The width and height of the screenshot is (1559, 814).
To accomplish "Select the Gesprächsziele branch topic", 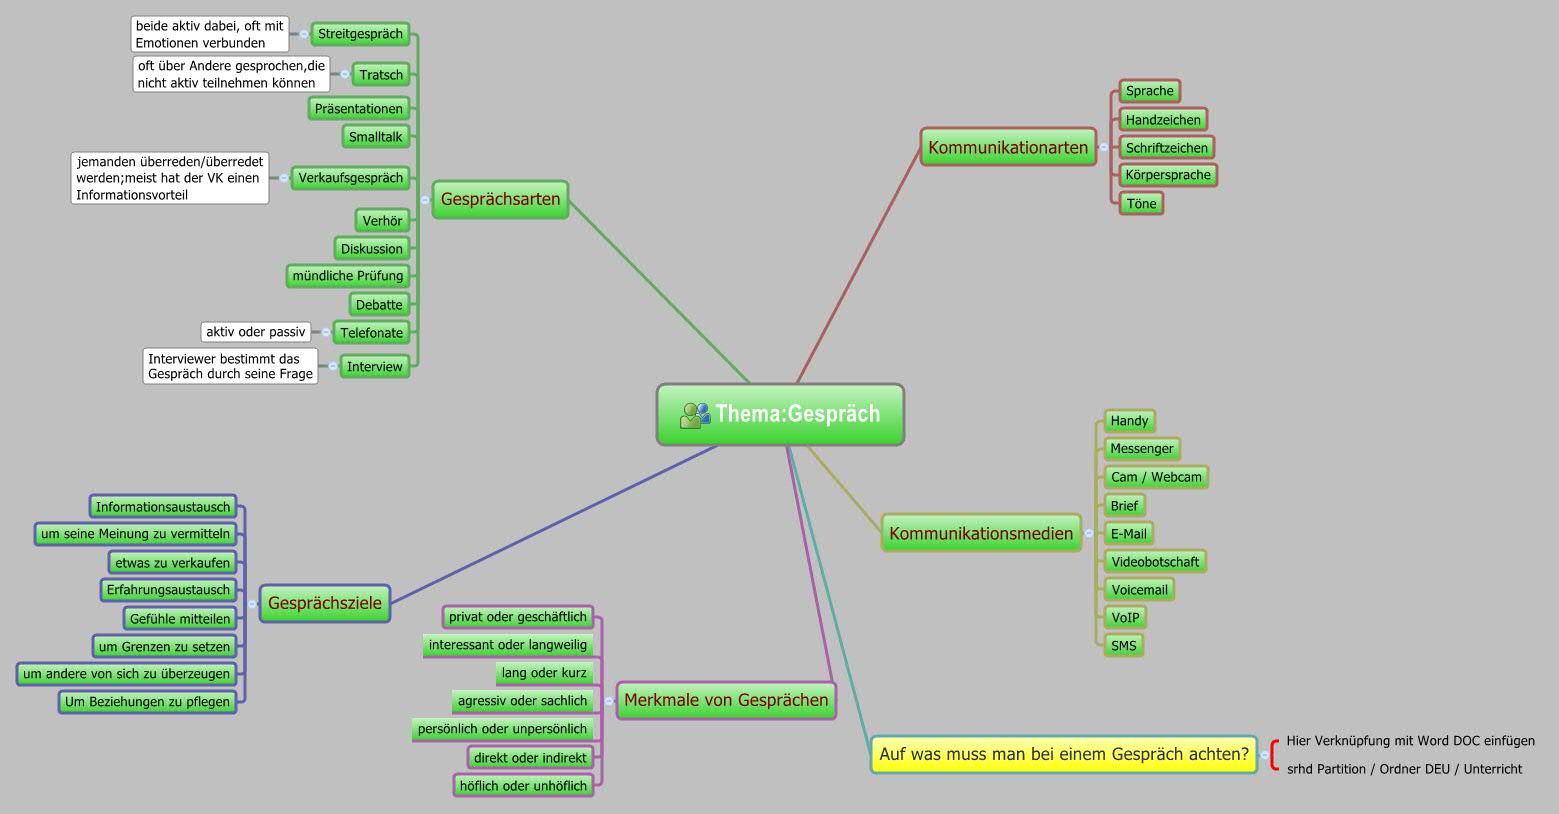I will click(x=324, y=603).
